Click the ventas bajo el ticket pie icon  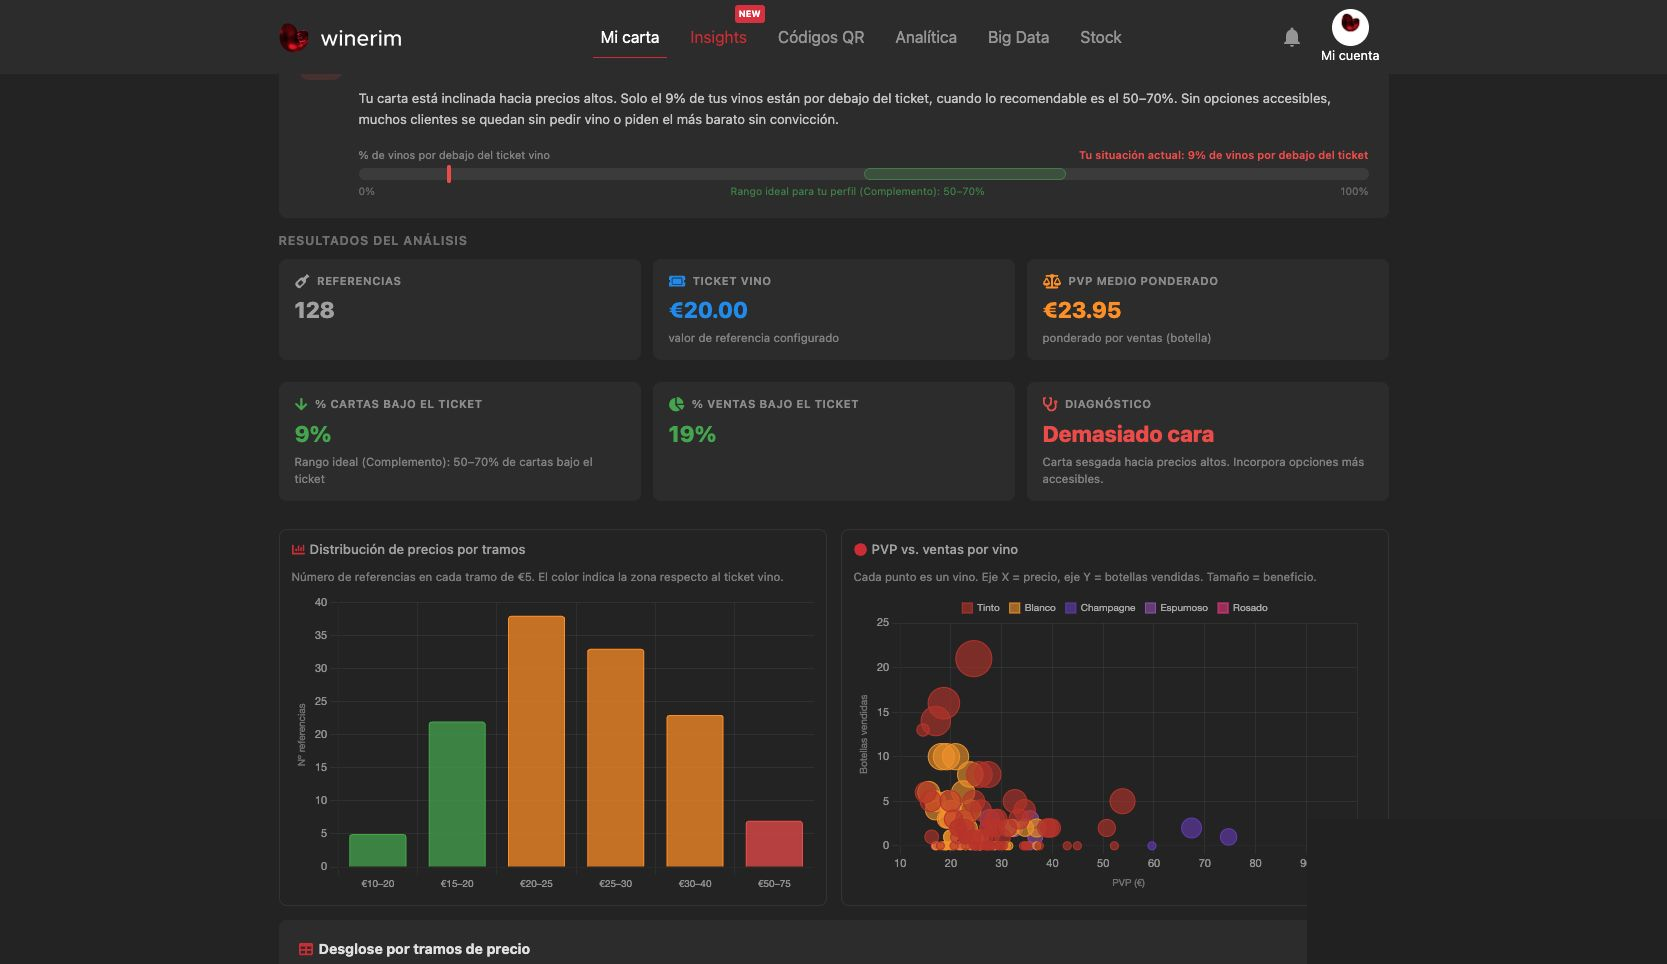tap(676, 404)
